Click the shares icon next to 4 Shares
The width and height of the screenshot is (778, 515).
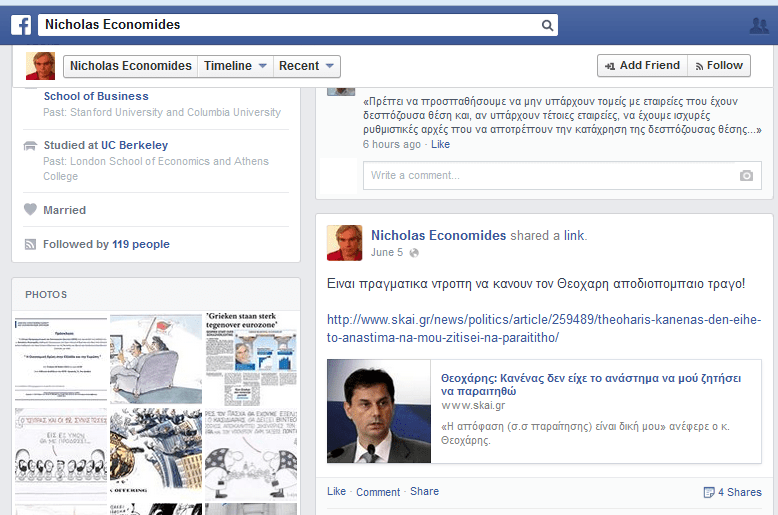pyautogui.click(x=709, y=492)
